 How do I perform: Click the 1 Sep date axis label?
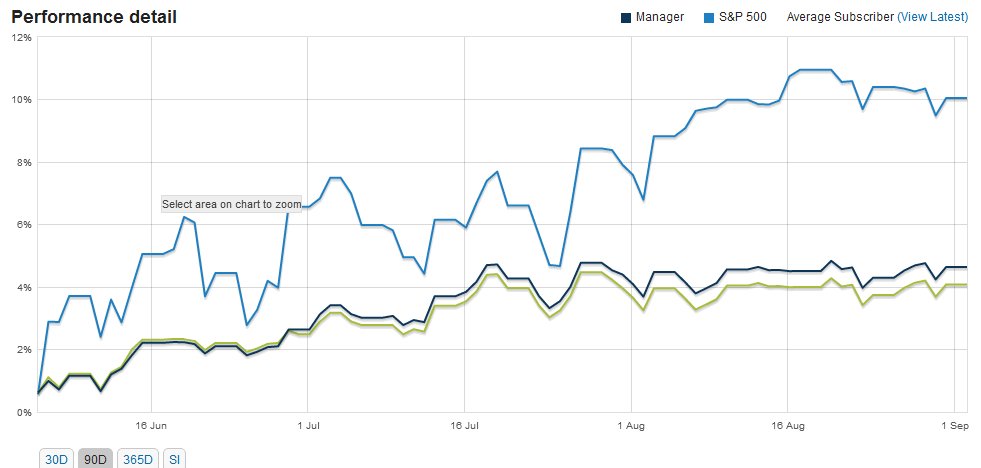point(955,424)
